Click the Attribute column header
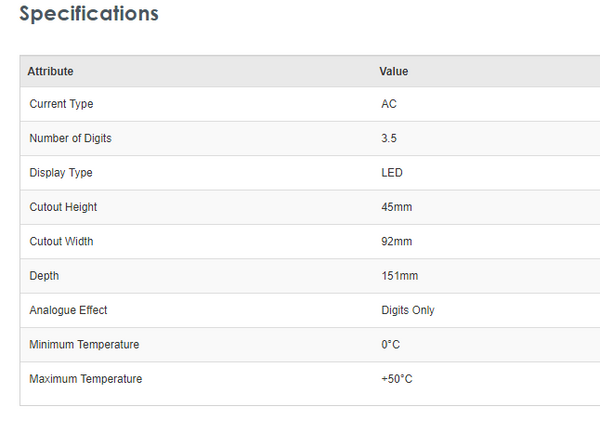 (50, 71)
